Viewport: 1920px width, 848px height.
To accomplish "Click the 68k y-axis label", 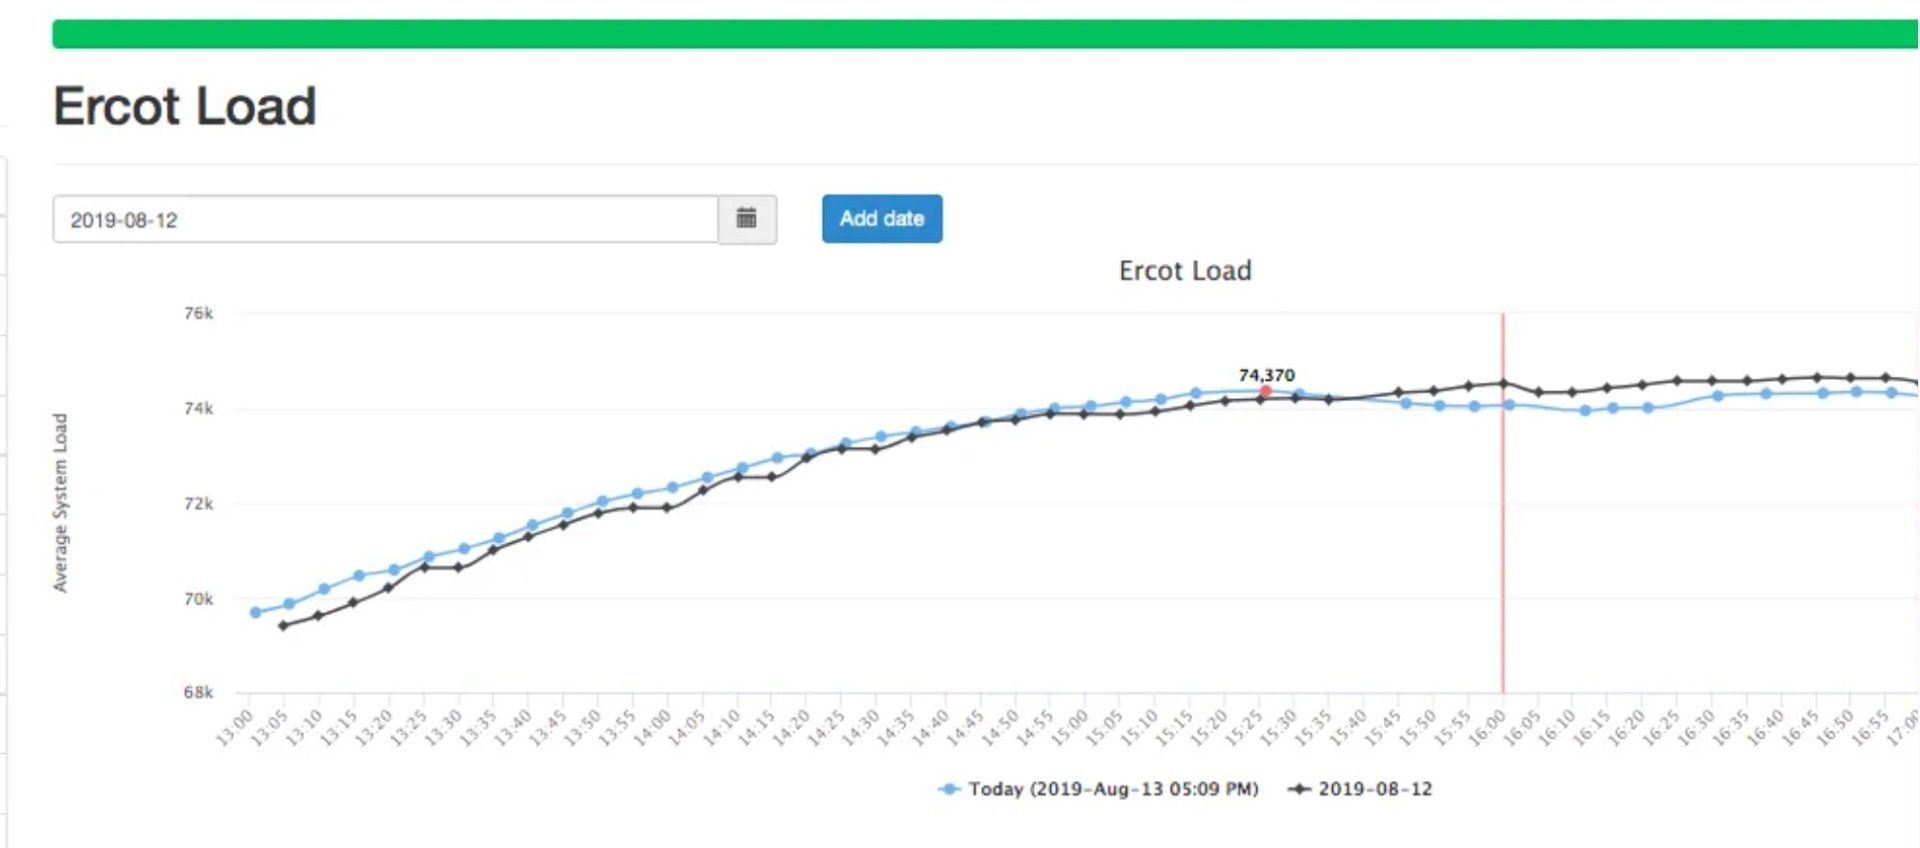I will [x=198, y=692].
